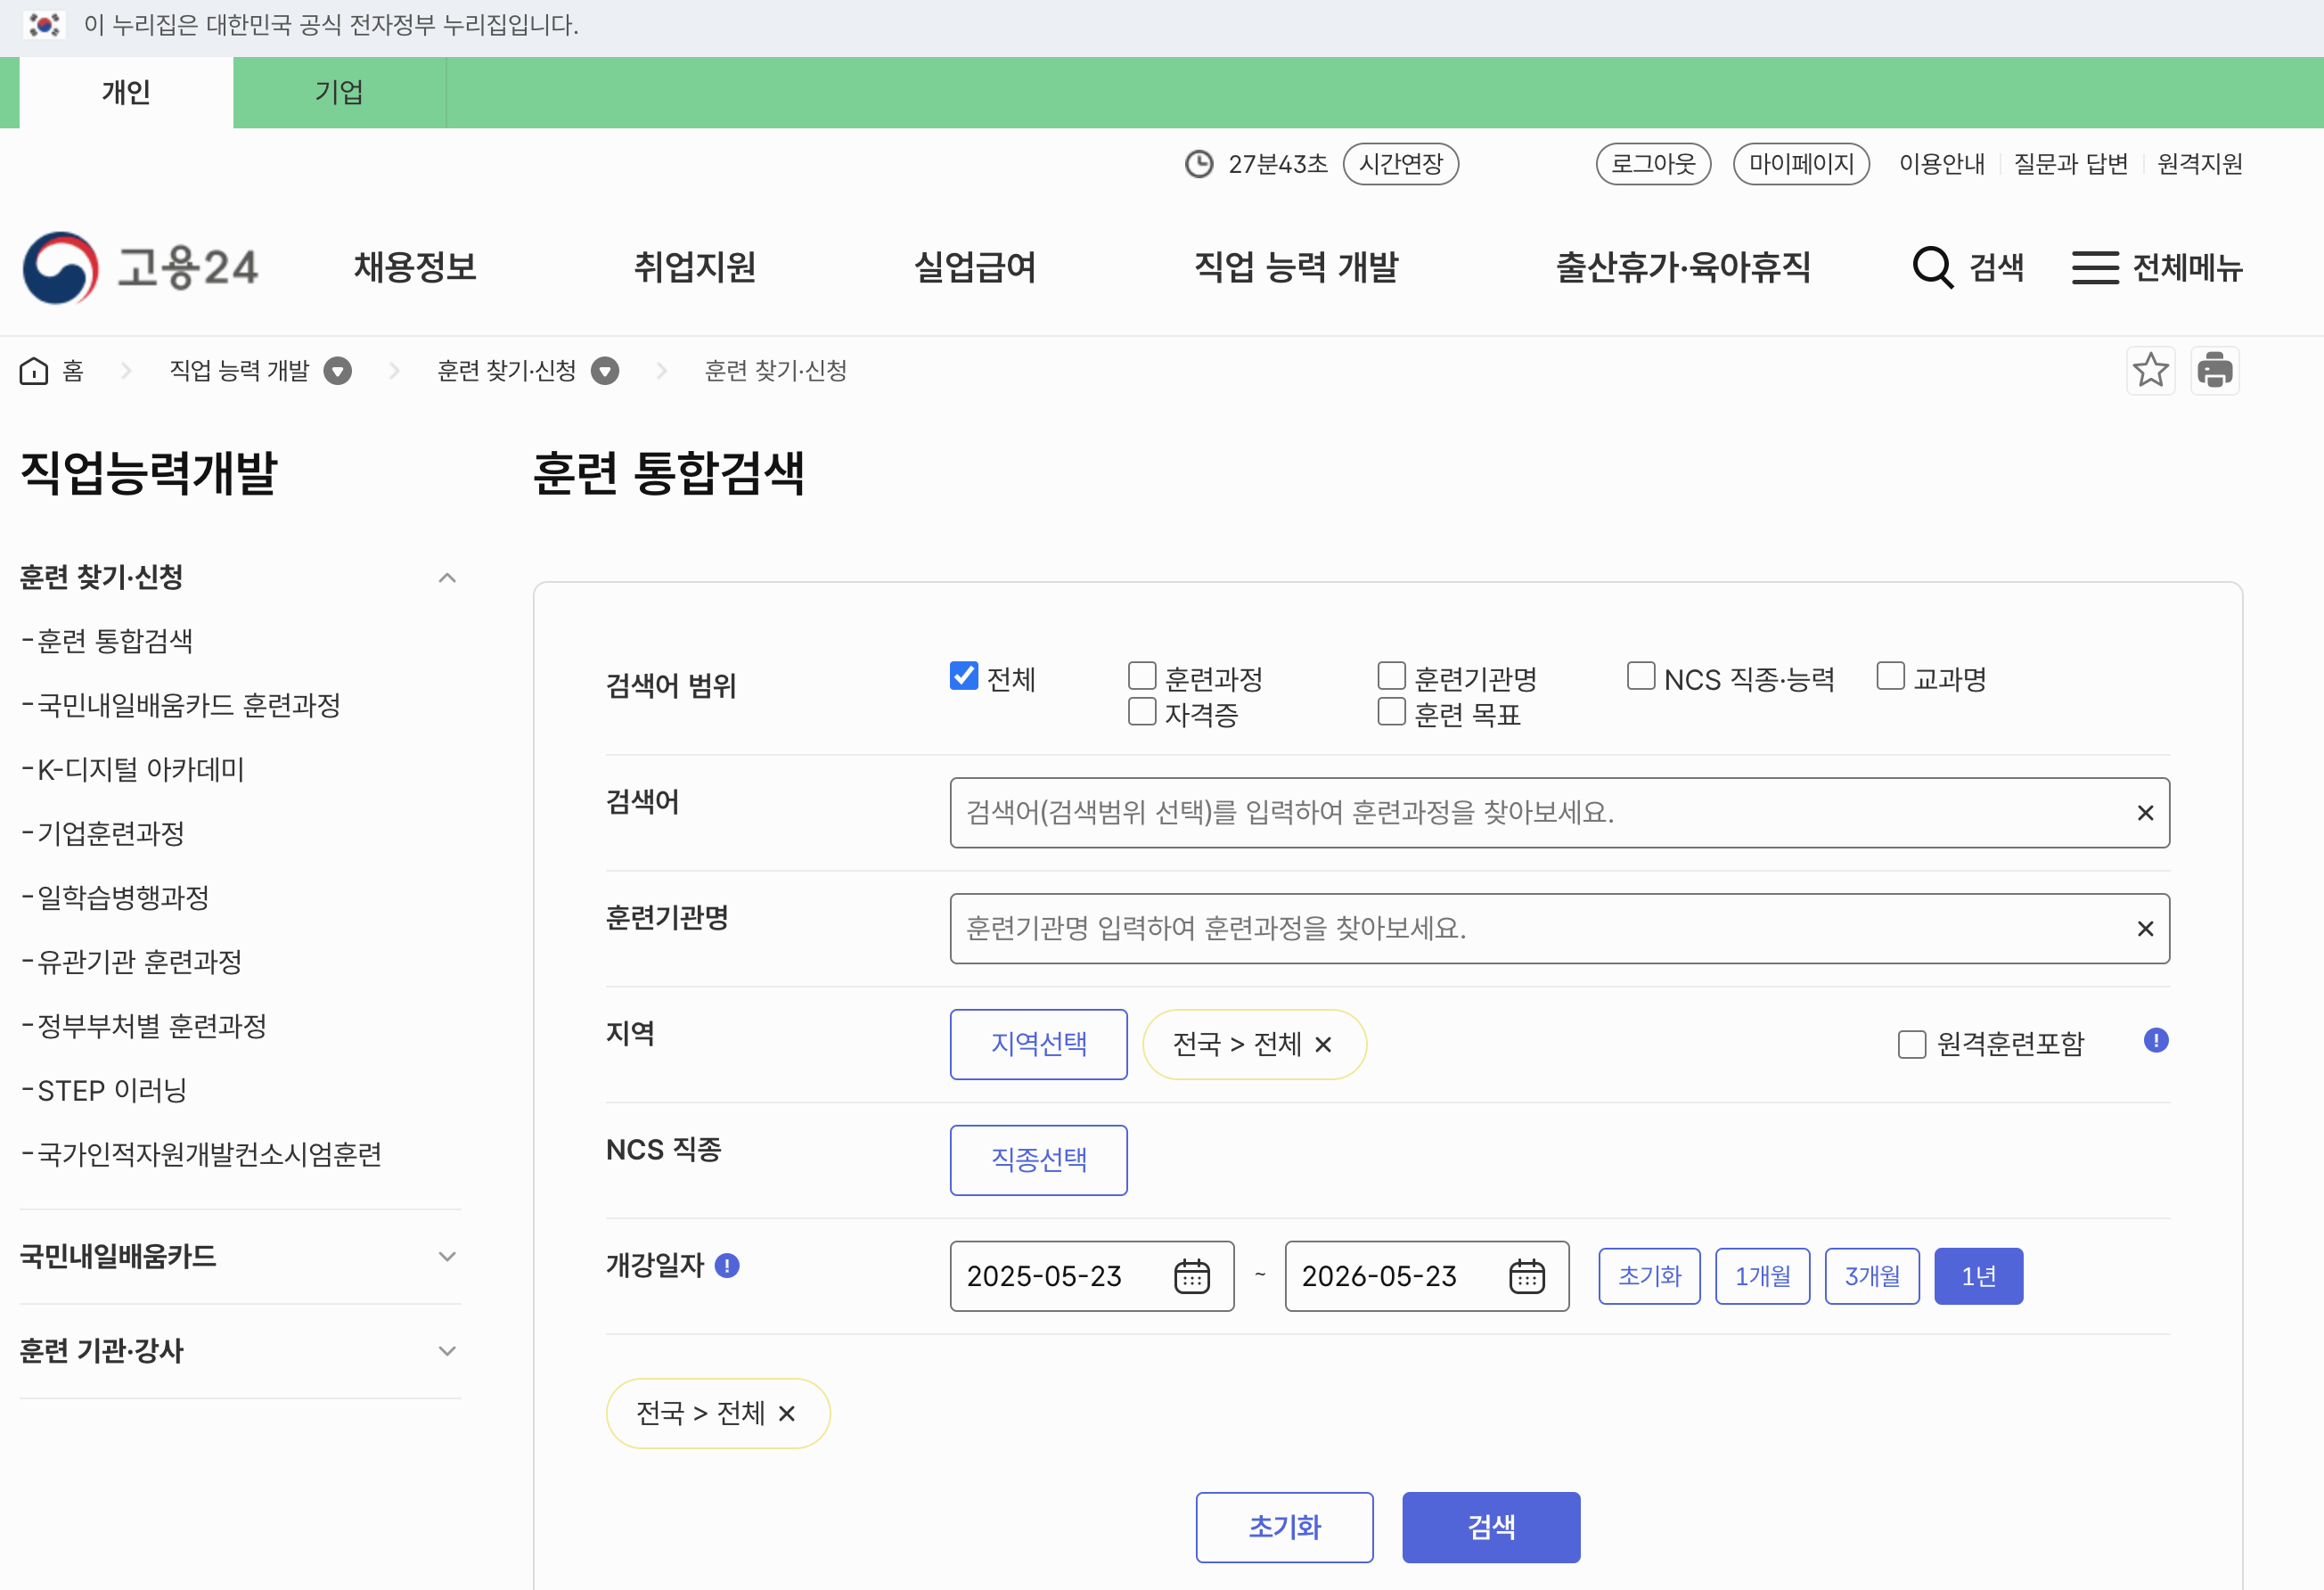The image size is (2324, 1590).
Task: Enable the 원격훈련포함 checkbox
Action: coord(1911,1043)
